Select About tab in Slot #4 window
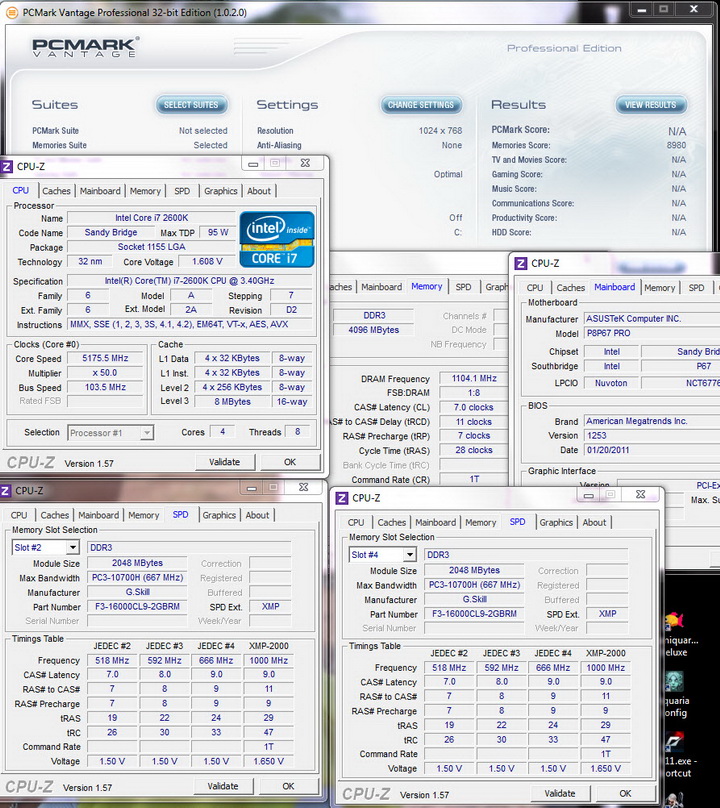The image size is (720, 808). click(x=594, y=522)
